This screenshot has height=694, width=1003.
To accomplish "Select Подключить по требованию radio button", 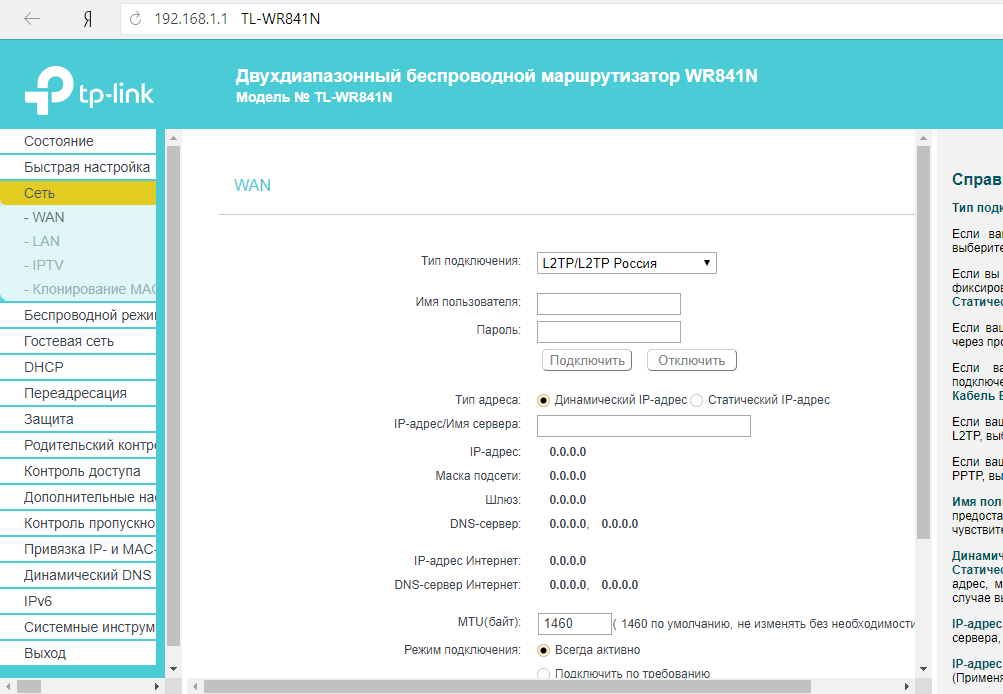I will tap(544, 674).
